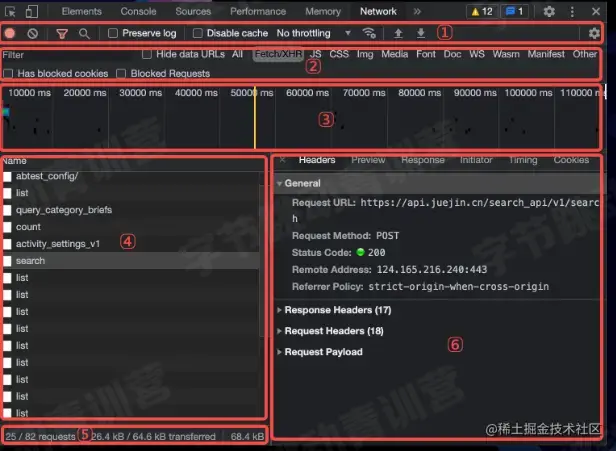
Task: Select the query_category_briefs request
Action: [x=131, y=210]
